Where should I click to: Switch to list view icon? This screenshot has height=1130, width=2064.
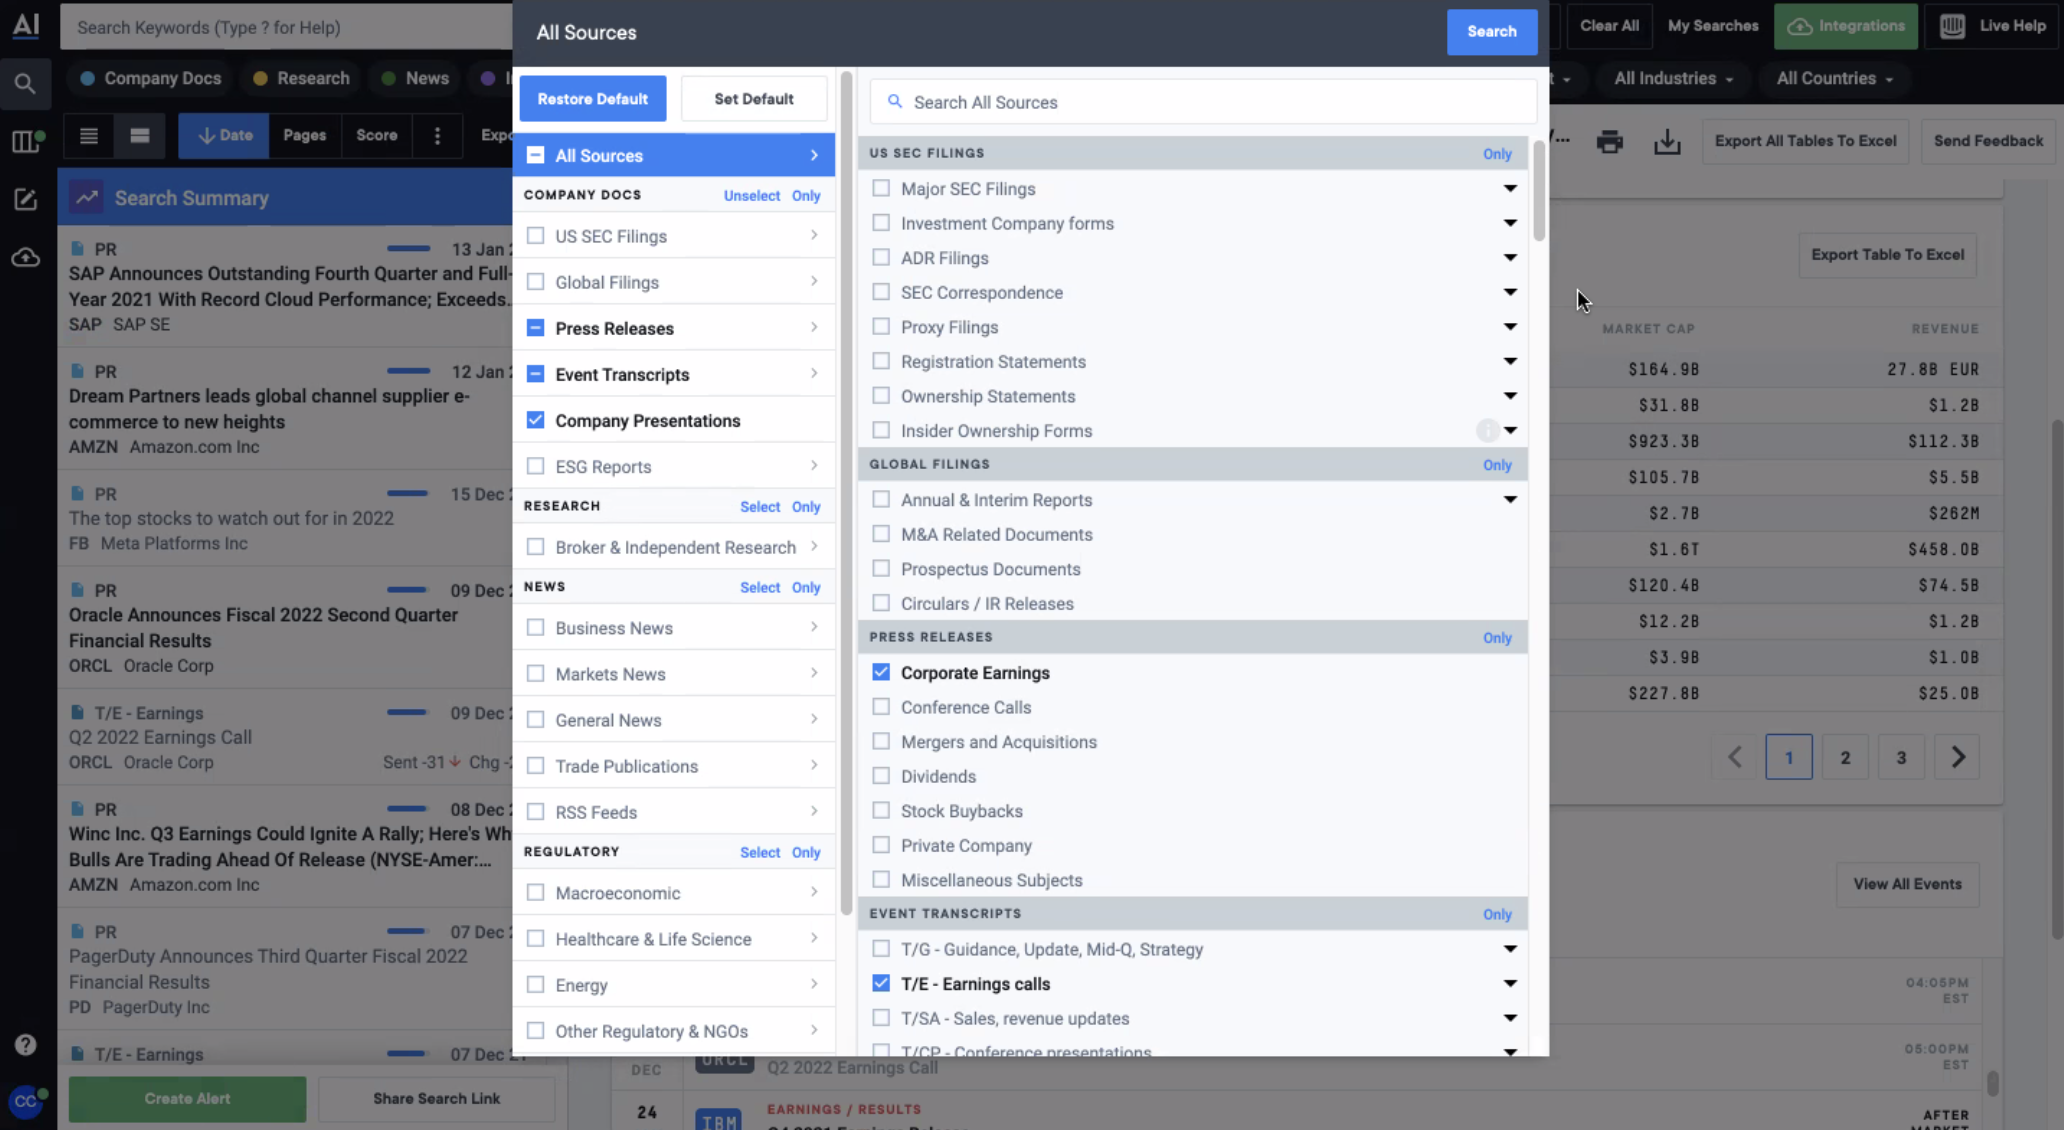[89, 135]
